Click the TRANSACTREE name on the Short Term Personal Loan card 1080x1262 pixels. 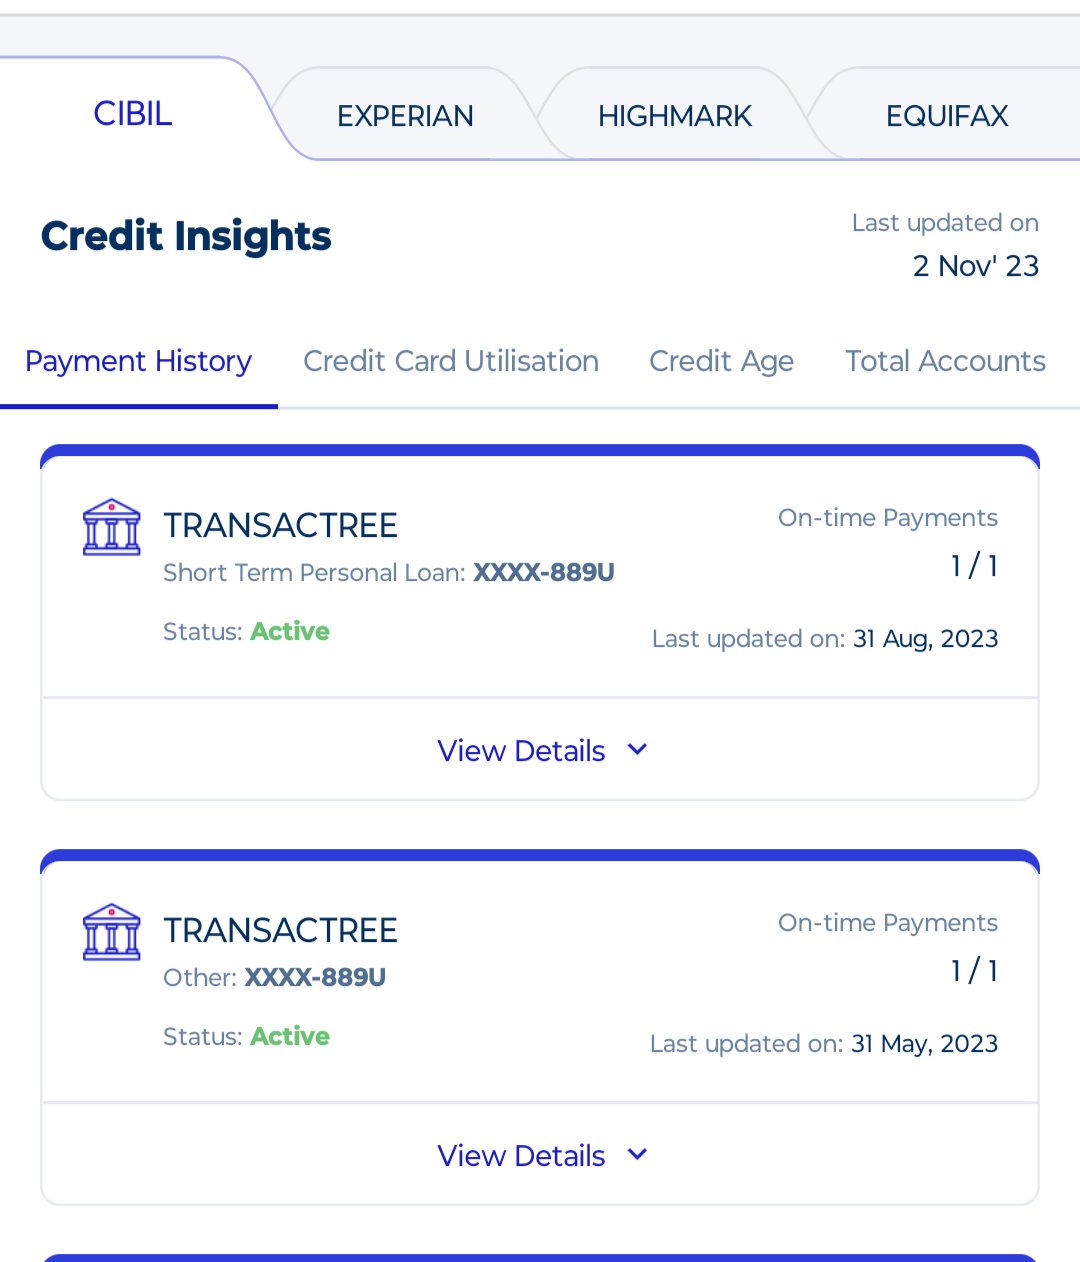[281, 526]
